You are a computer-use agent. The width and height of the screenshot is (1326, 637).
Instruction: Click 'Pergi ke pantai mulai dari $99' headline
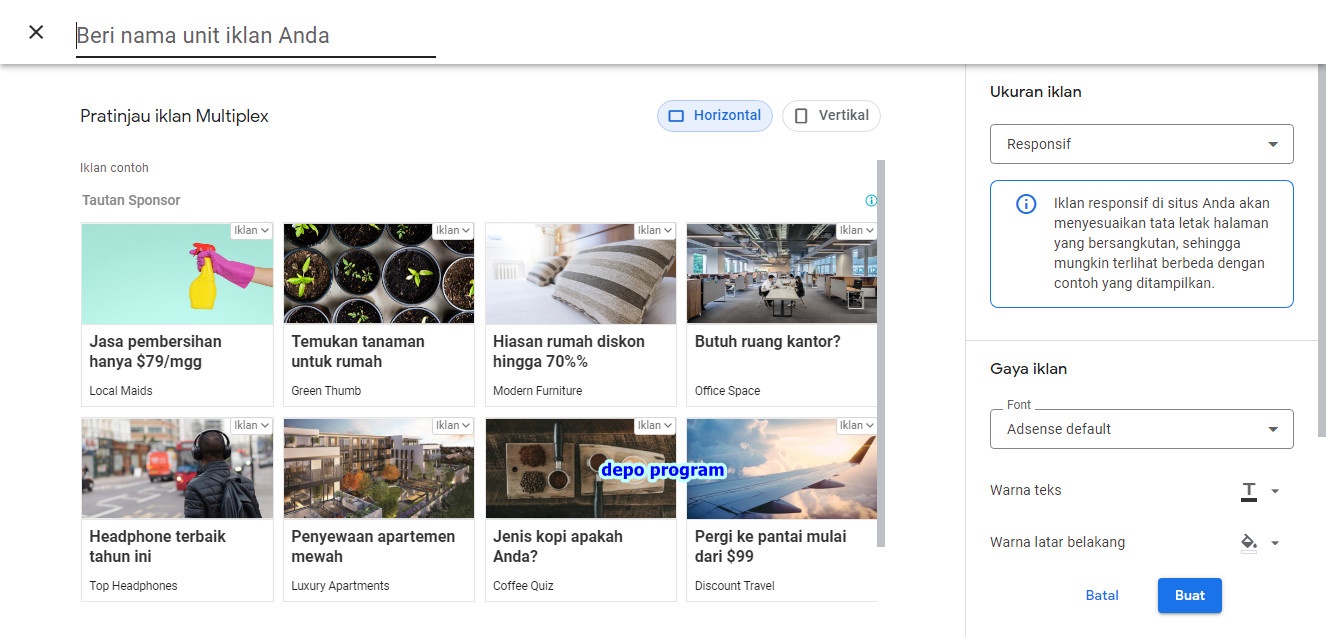tap(771, 546)
